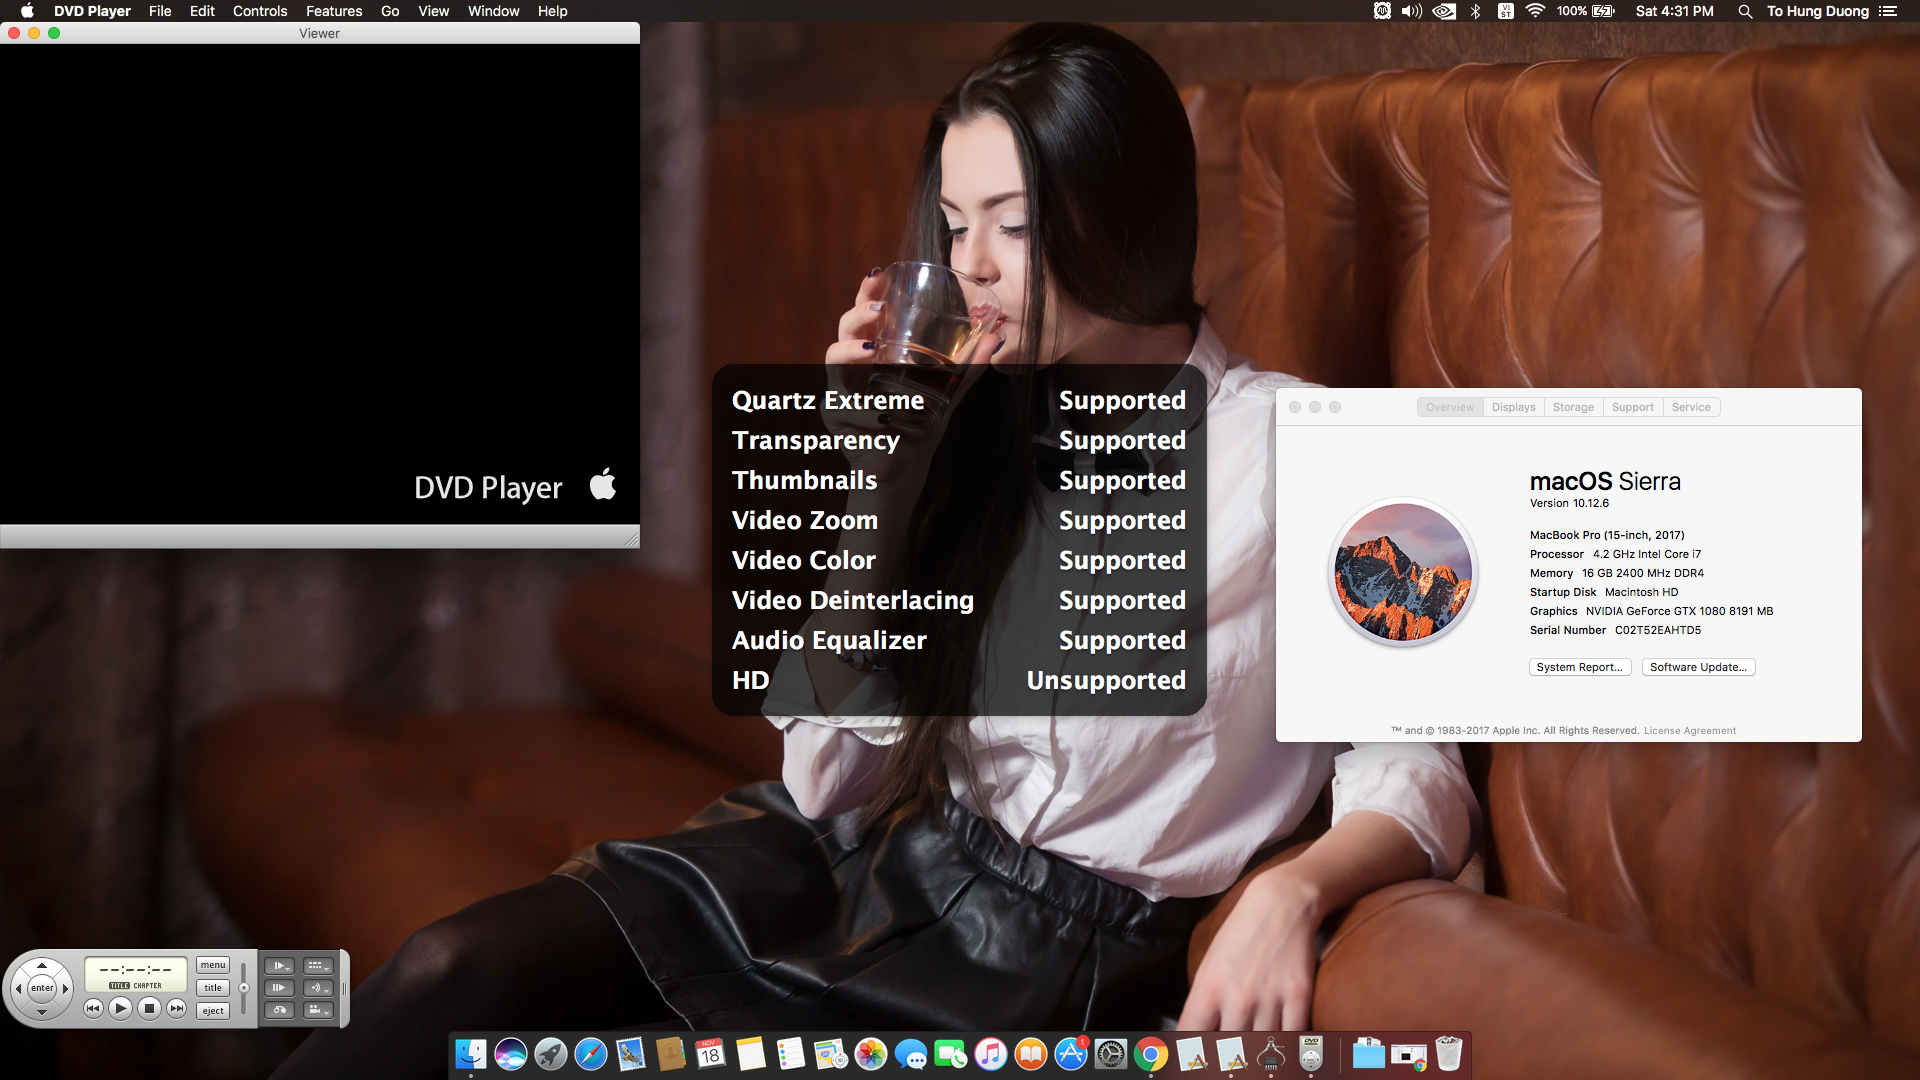Navigate up with the controller's up arrow
Viewport: 1920px width, 1080px height.
(x=42, y=966)
